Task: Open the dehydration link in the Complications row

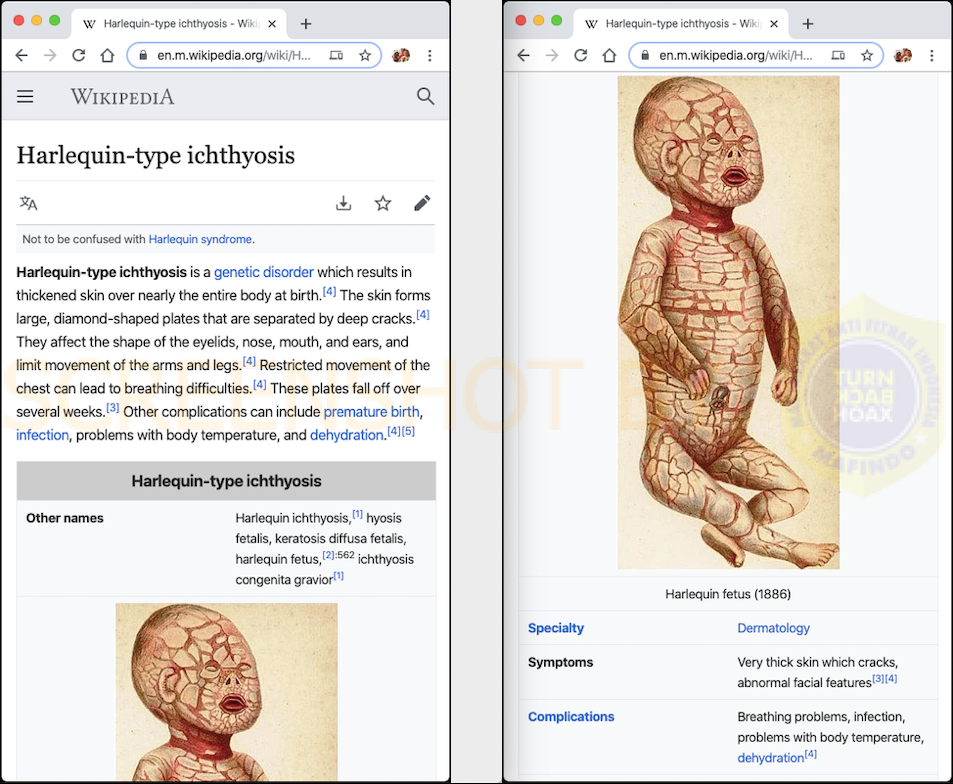Action: coord(771,758)
